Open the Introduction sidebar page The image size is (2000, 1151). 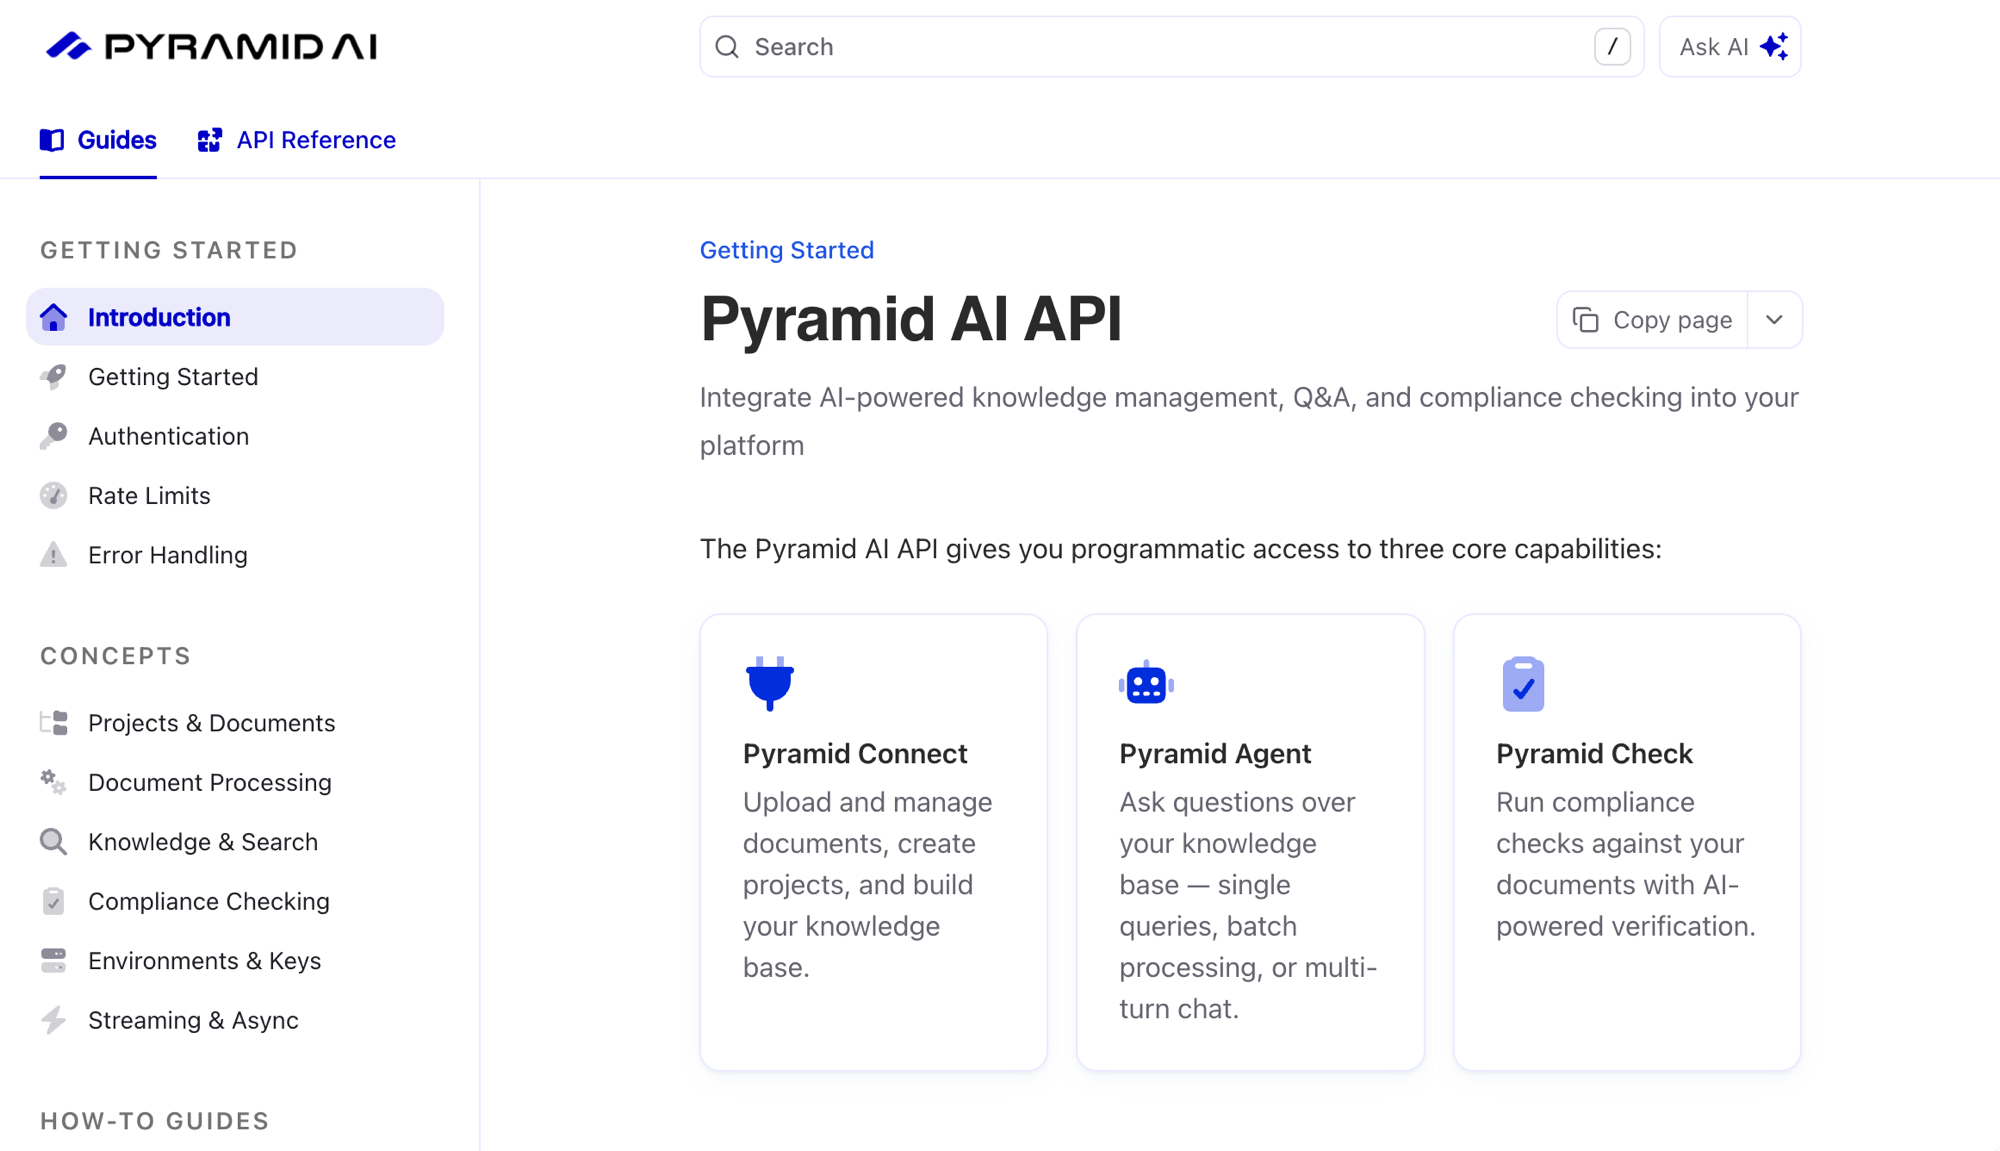point(235,317)
